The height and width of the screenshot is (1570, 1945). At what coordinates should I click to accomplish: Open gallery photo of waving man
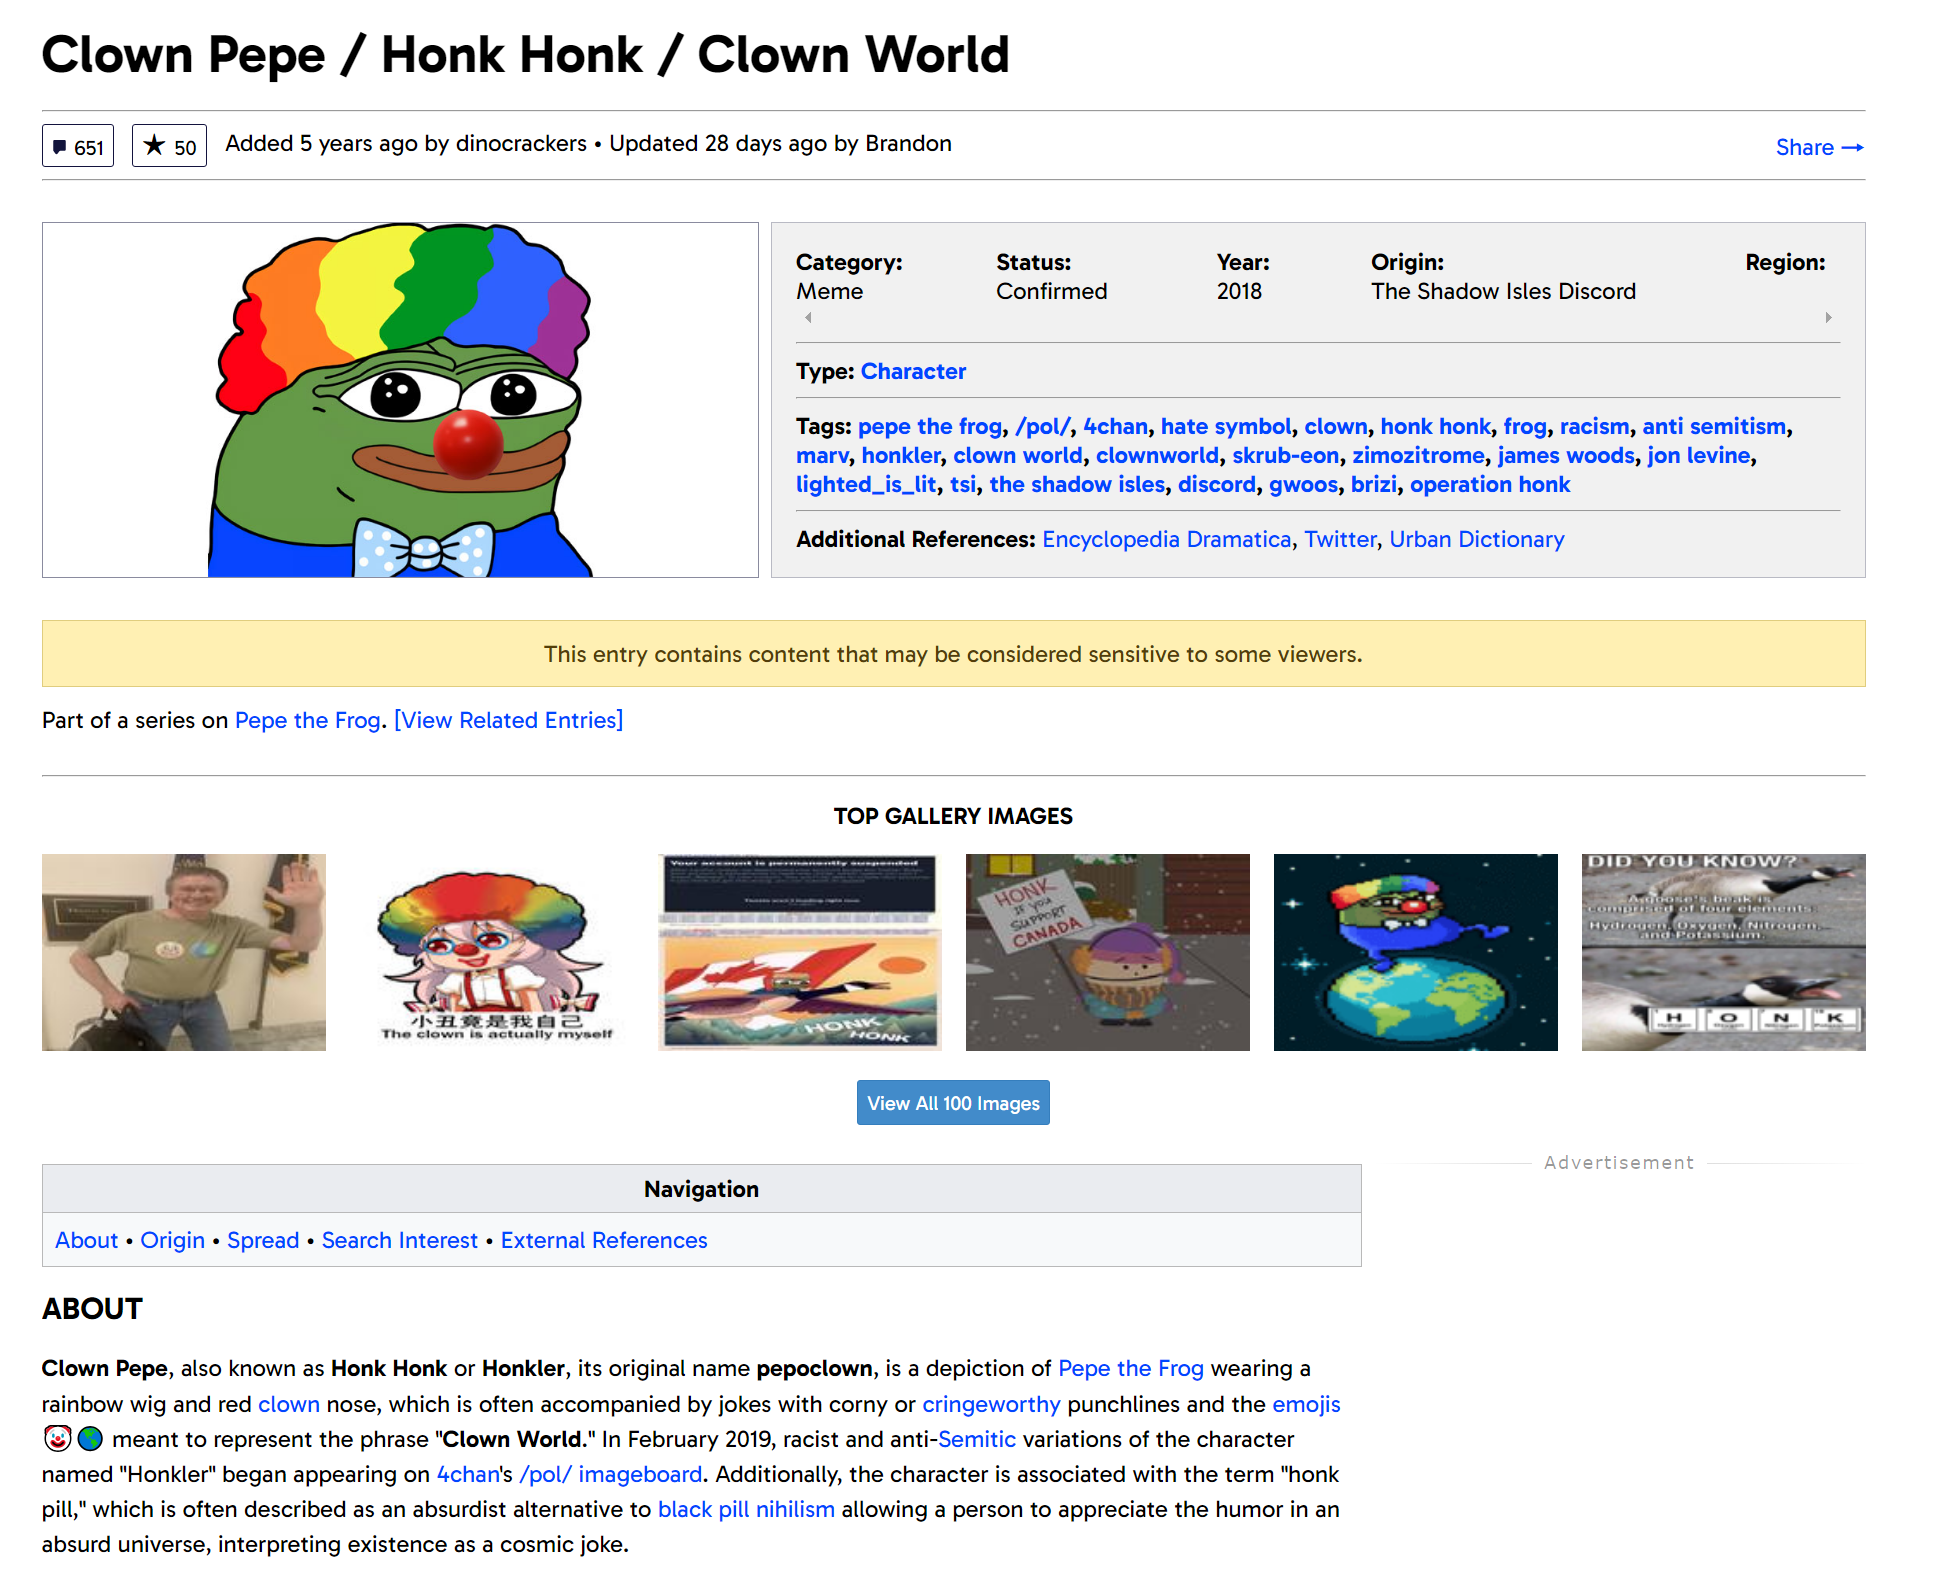tap(184, 952)
